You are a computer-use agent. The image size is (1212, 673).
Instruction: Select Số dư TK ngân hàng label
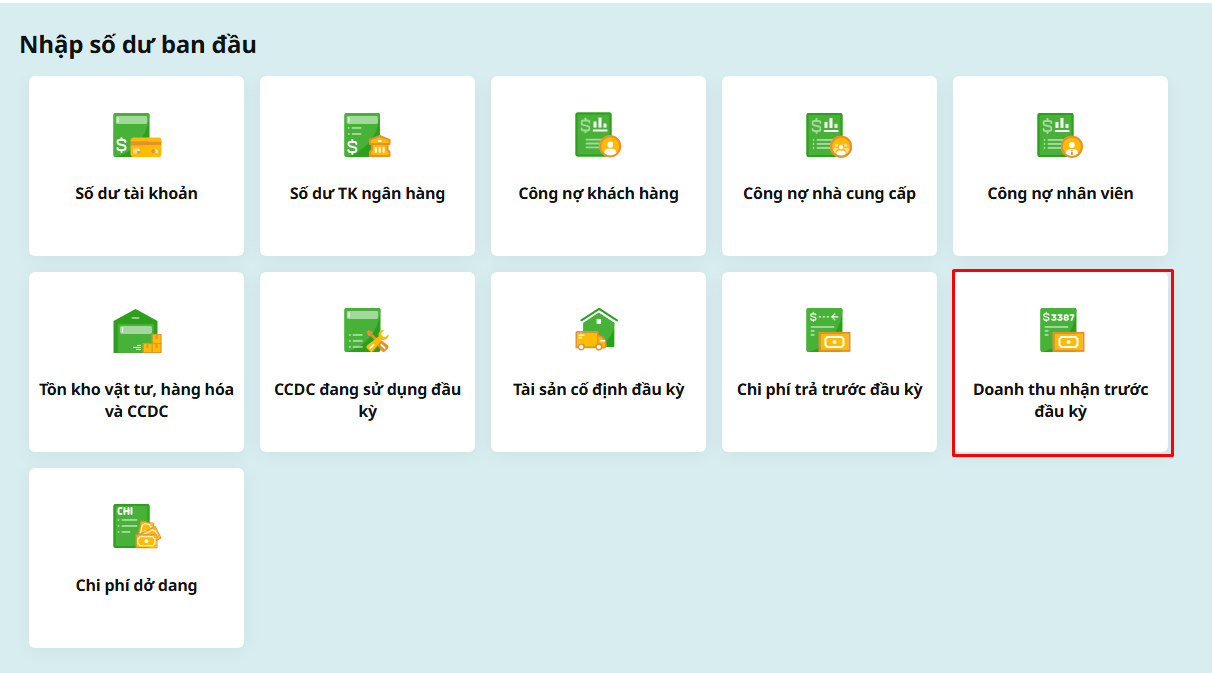click(x=367, y=194)
